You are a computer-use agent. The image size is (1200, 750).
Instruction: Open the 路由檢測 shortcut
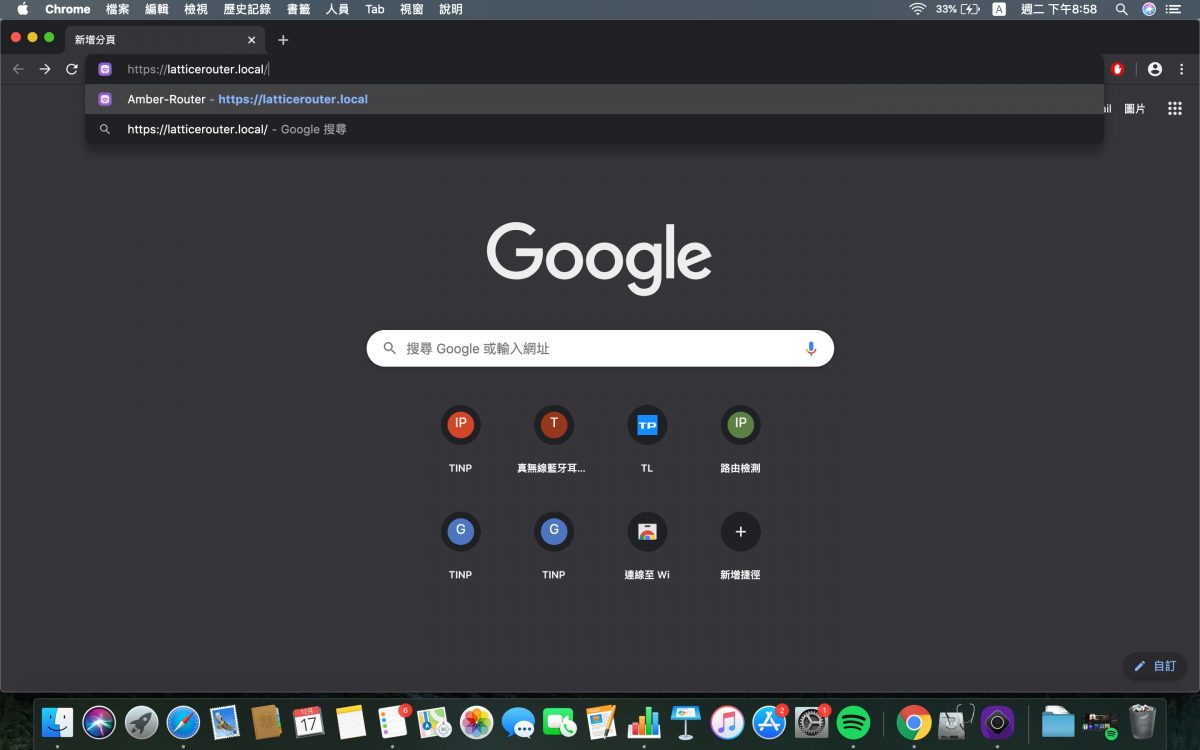pyautogui.click(x=740, y=438)
